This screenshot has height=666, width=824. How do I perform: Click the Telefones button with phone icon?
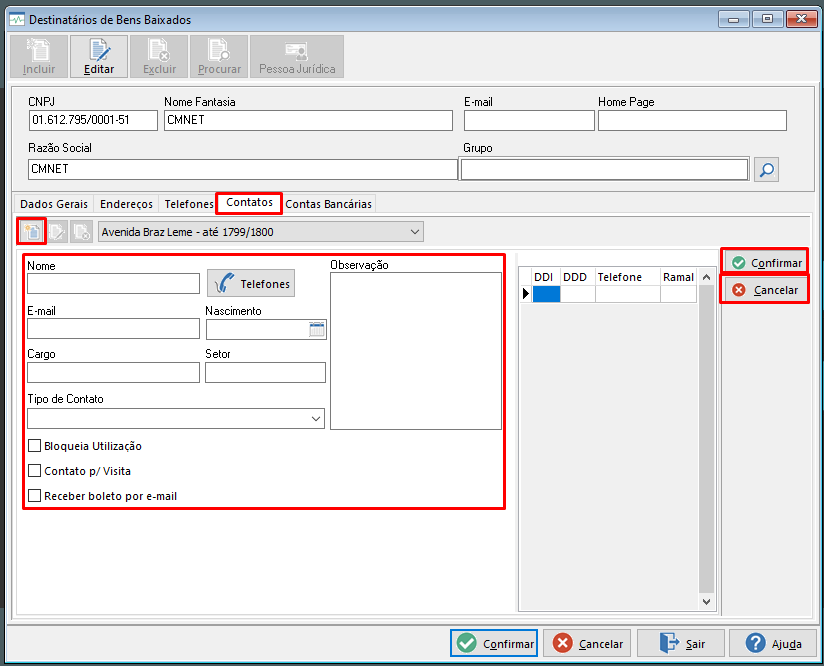[251, 283]
